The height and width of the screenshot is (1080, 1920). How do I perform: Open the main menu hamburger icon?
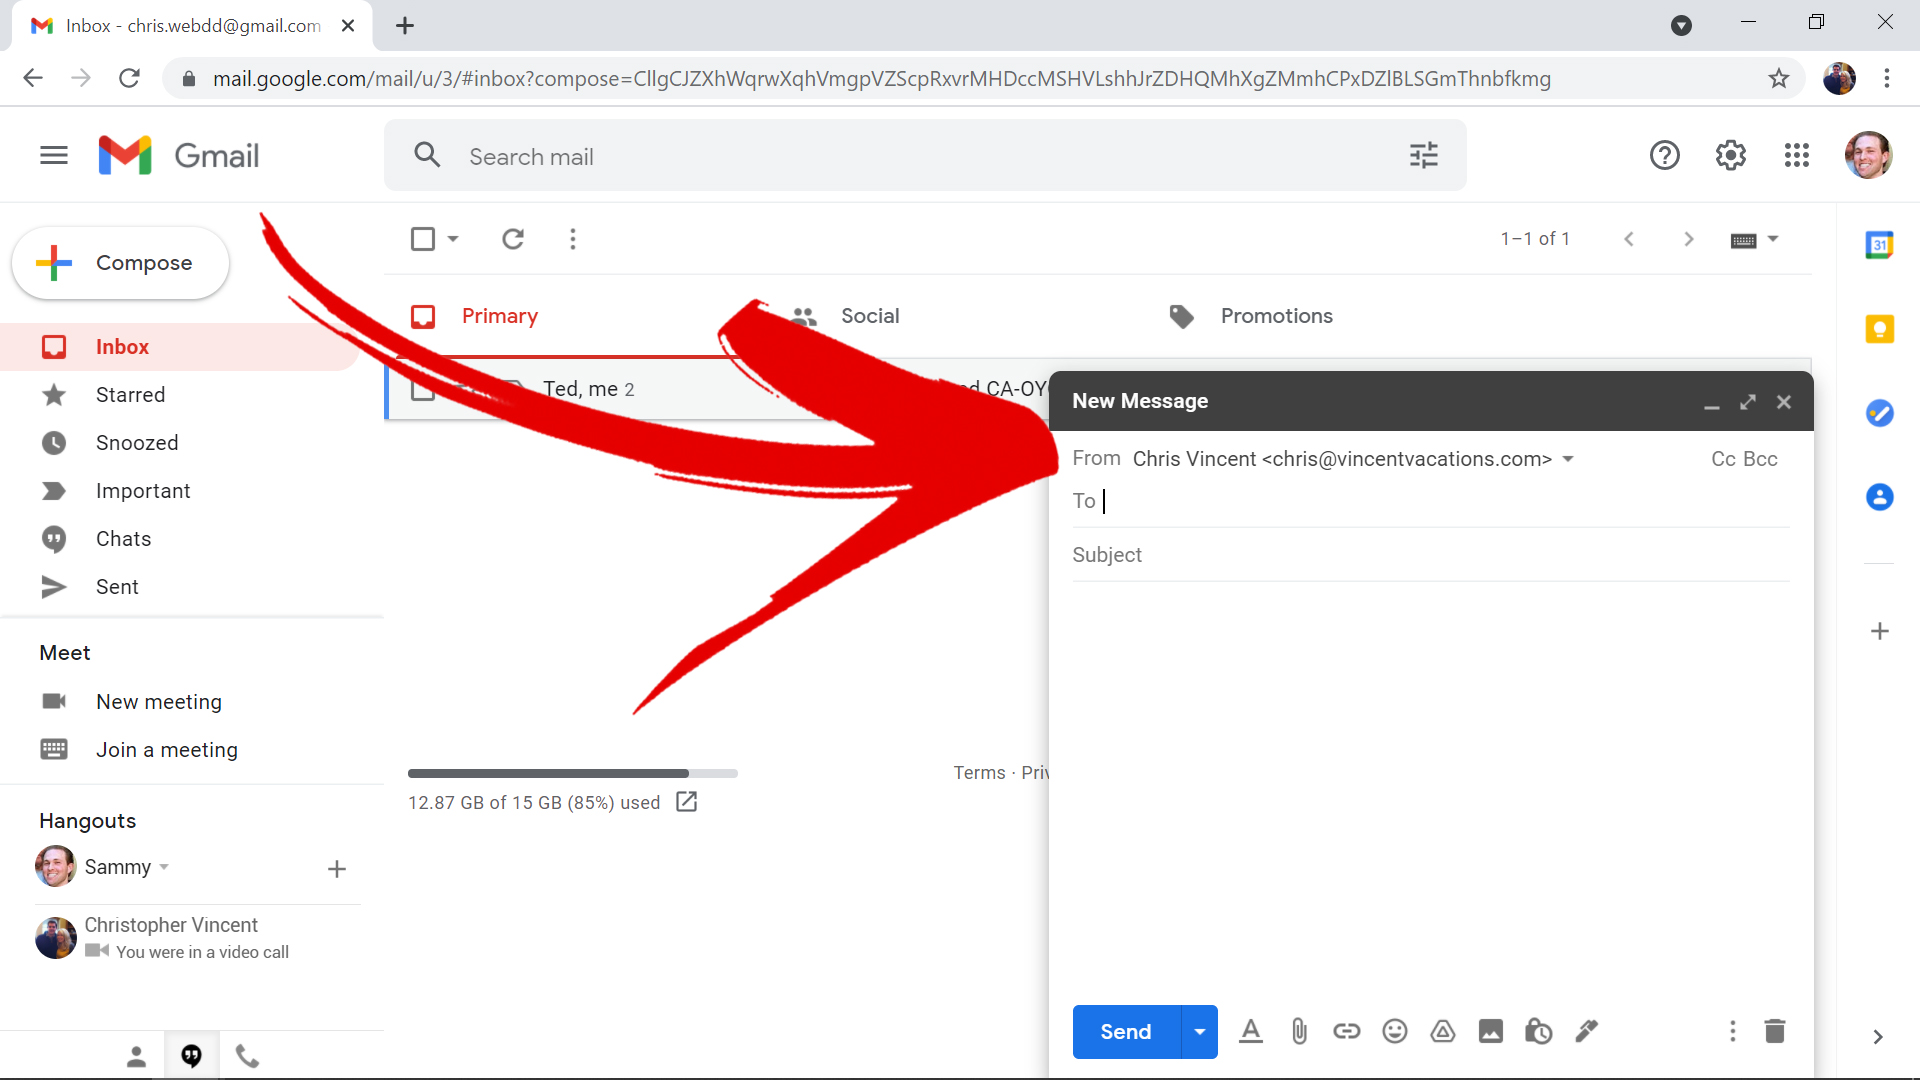[54, 155]
